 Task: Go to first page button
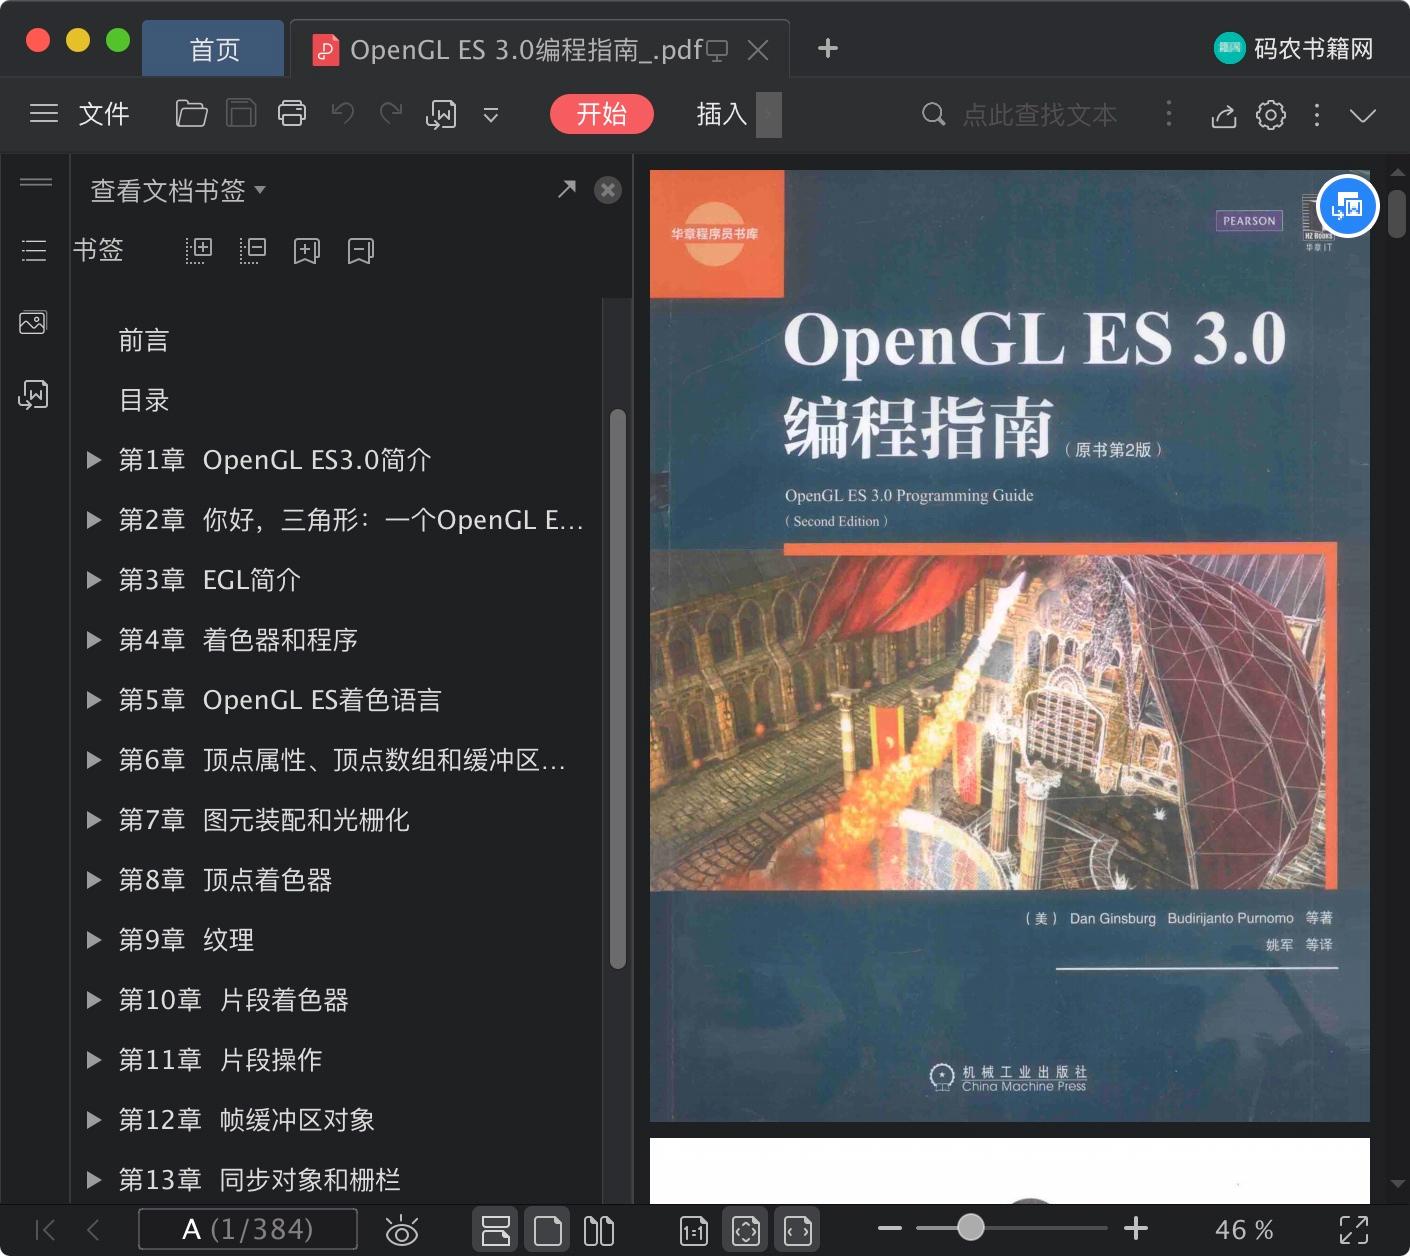pyautogui.click(x=45, y=1229)
